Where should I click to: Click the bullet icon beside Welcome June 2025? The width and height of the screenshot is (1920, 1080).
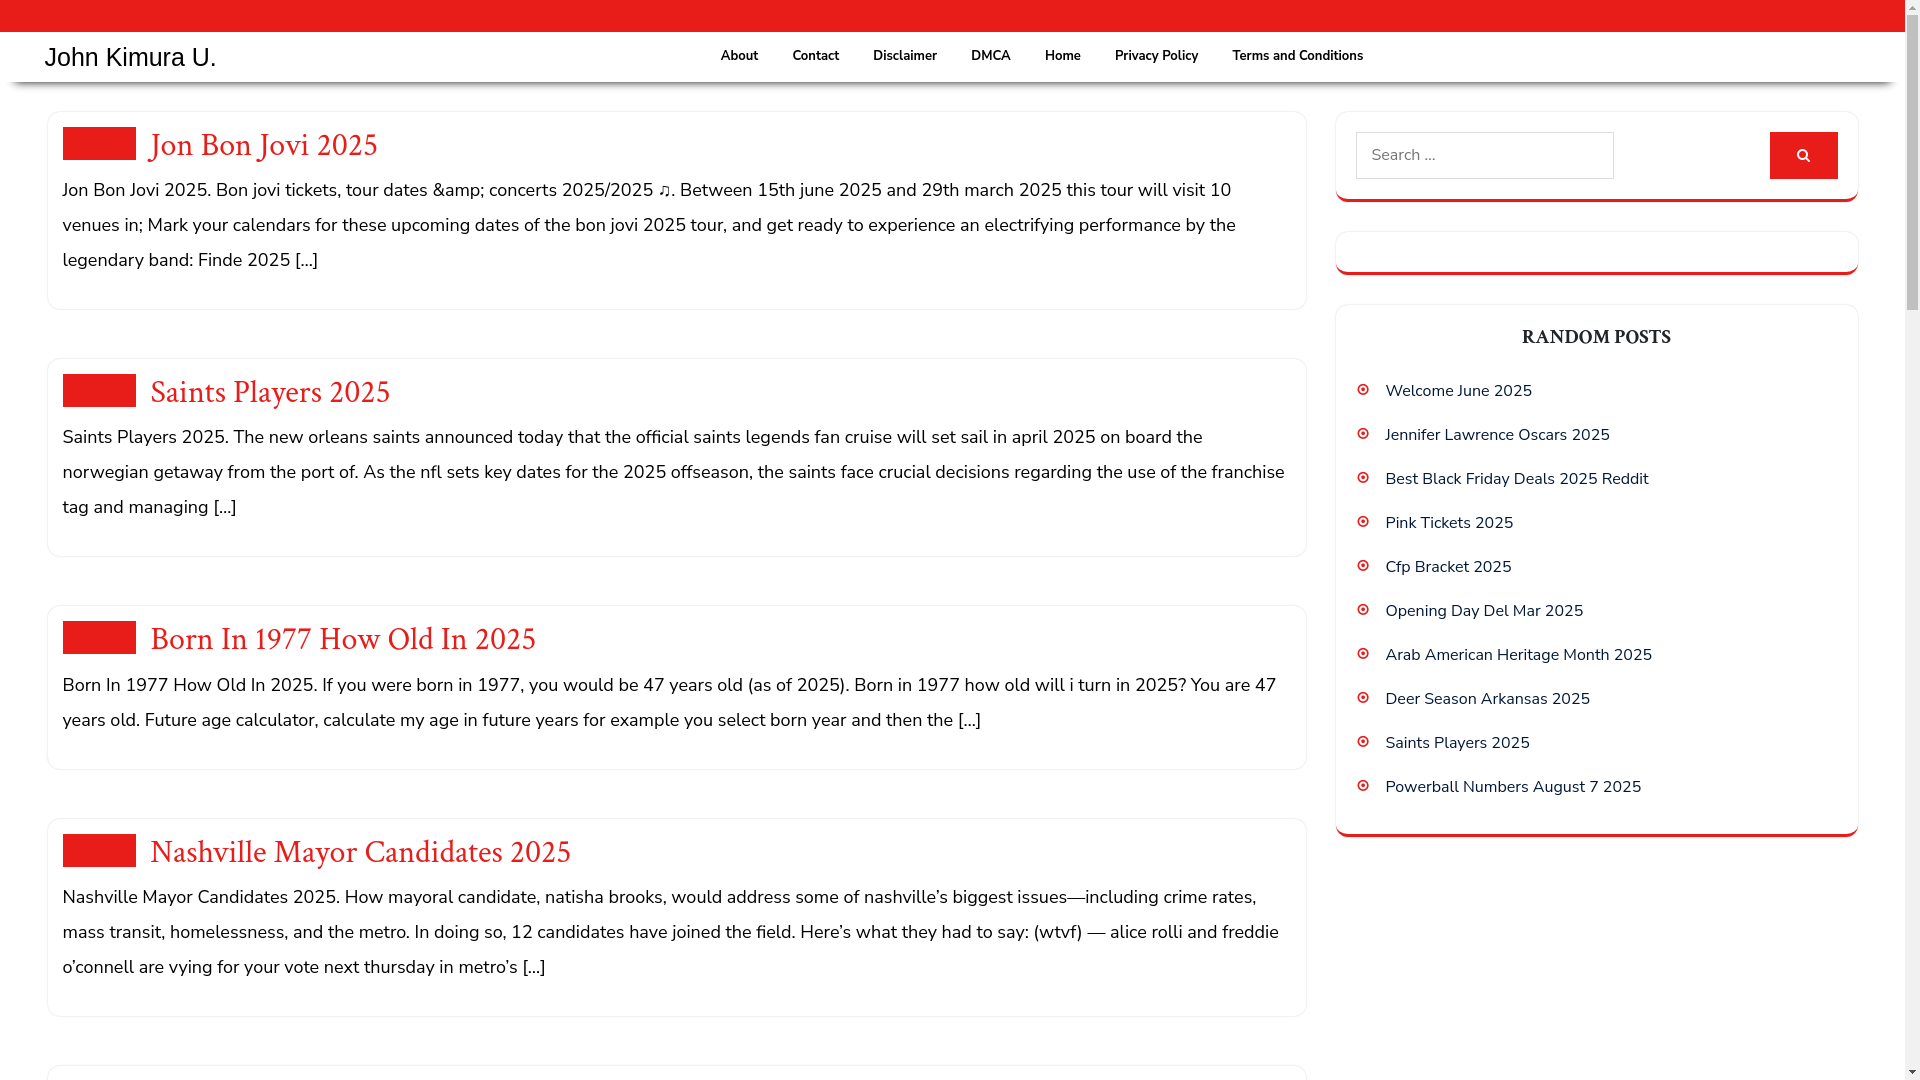click(1363, 390)
